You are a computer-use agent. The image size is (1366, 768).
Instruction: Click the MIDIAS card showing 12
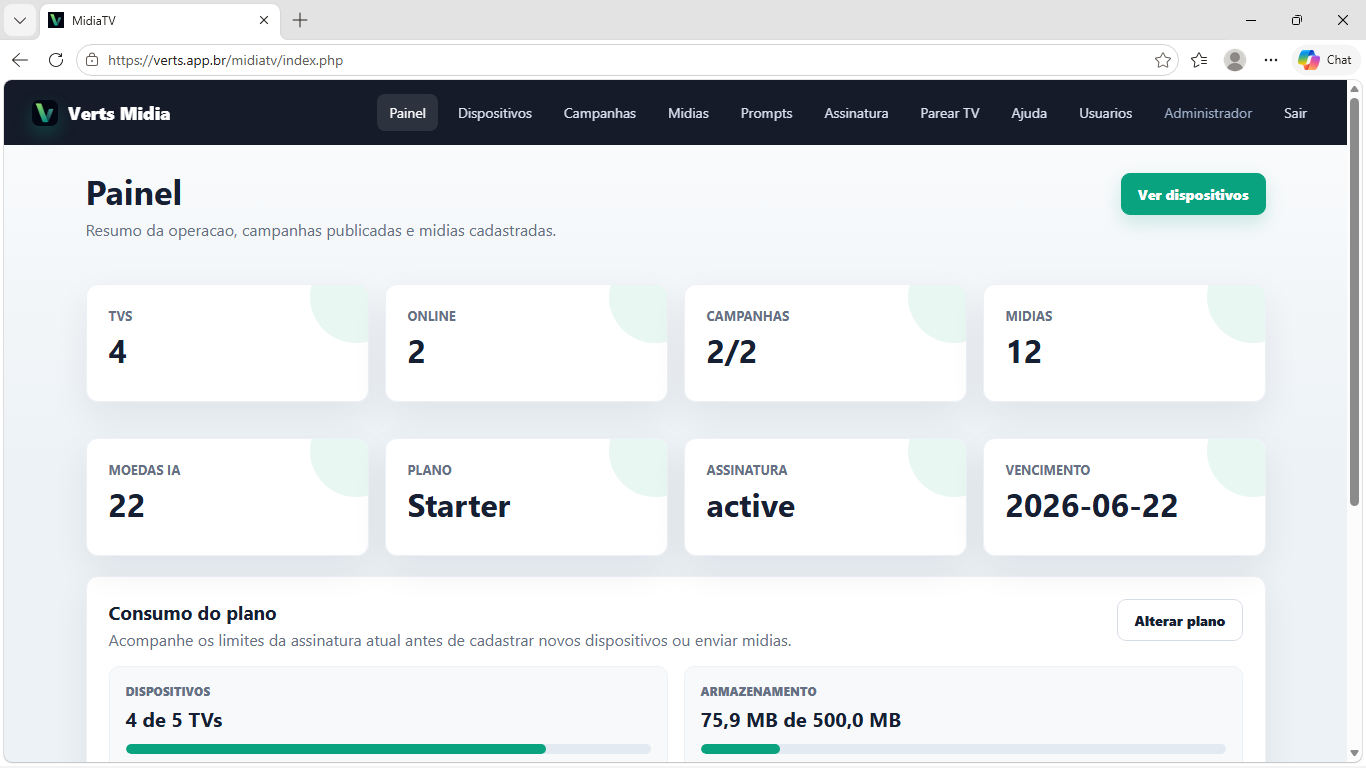[1124, 343]
